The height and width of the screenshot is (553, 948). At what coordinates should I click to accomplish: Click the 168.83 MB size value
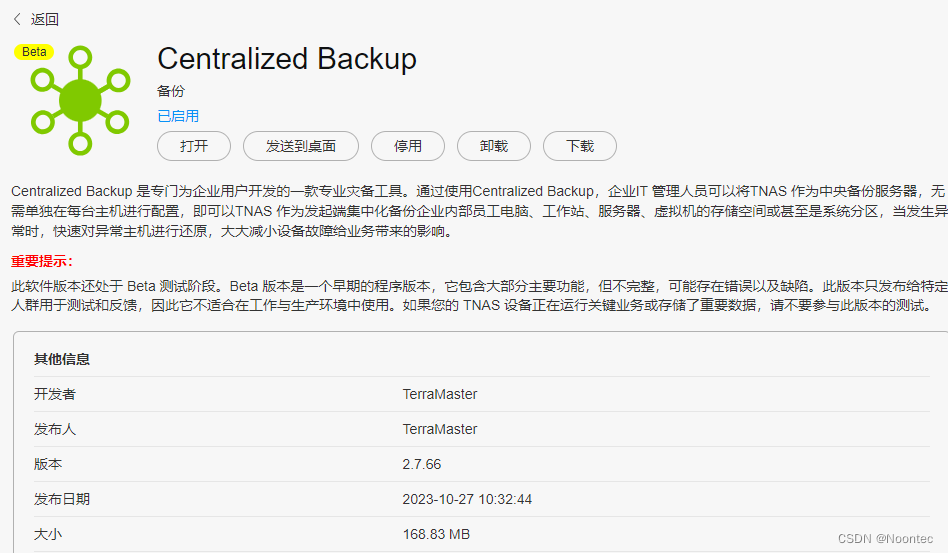[x=436, y=534]
